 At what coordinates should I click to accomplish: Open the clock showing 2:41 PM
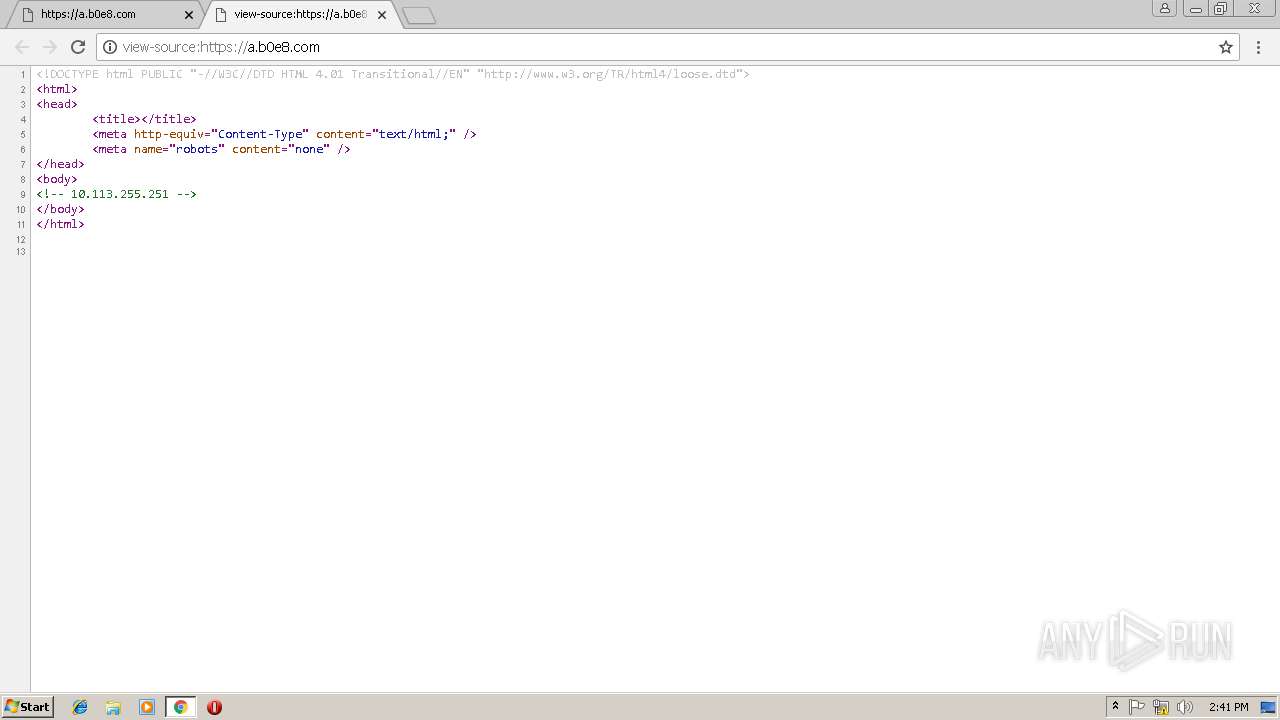pos(1228,707)
